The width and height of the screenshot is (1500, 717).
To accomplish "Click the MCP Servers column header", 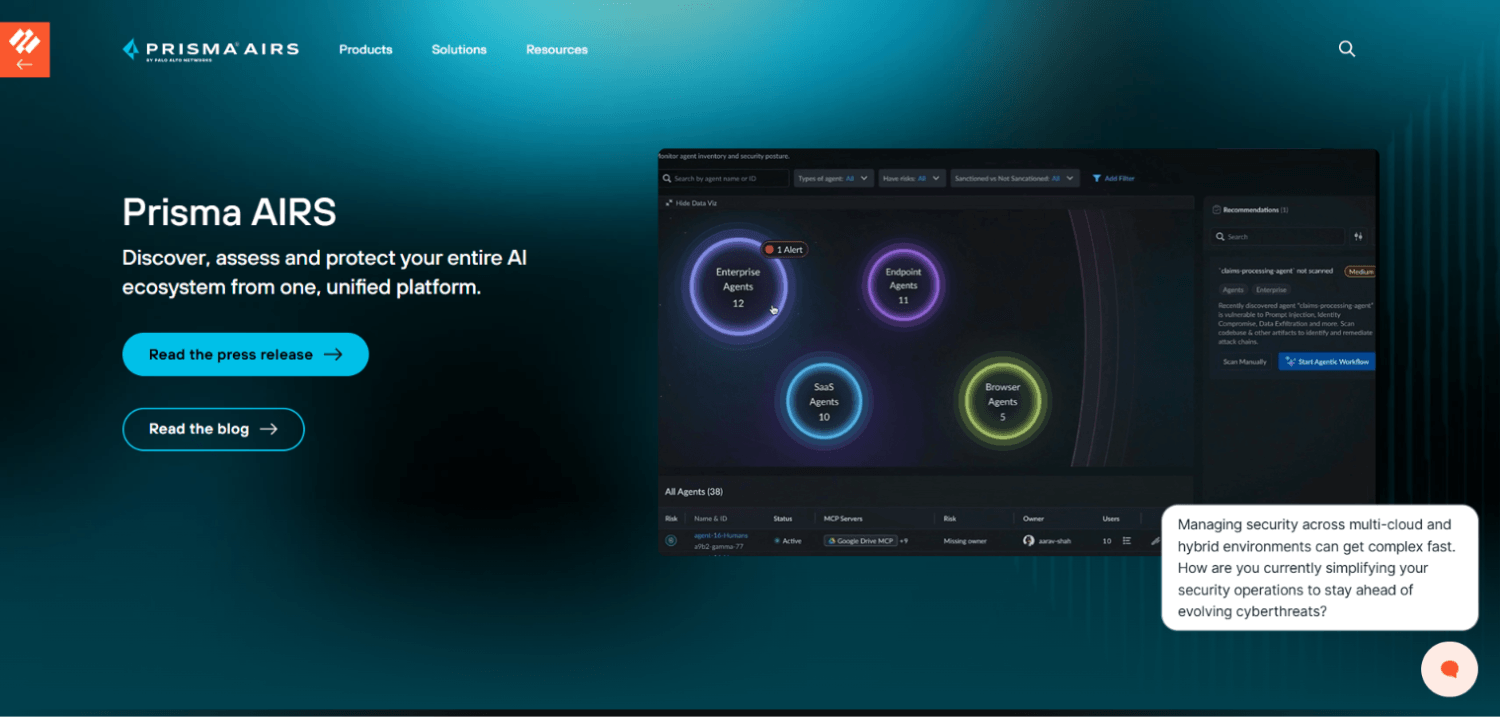I will pos(843,519).
